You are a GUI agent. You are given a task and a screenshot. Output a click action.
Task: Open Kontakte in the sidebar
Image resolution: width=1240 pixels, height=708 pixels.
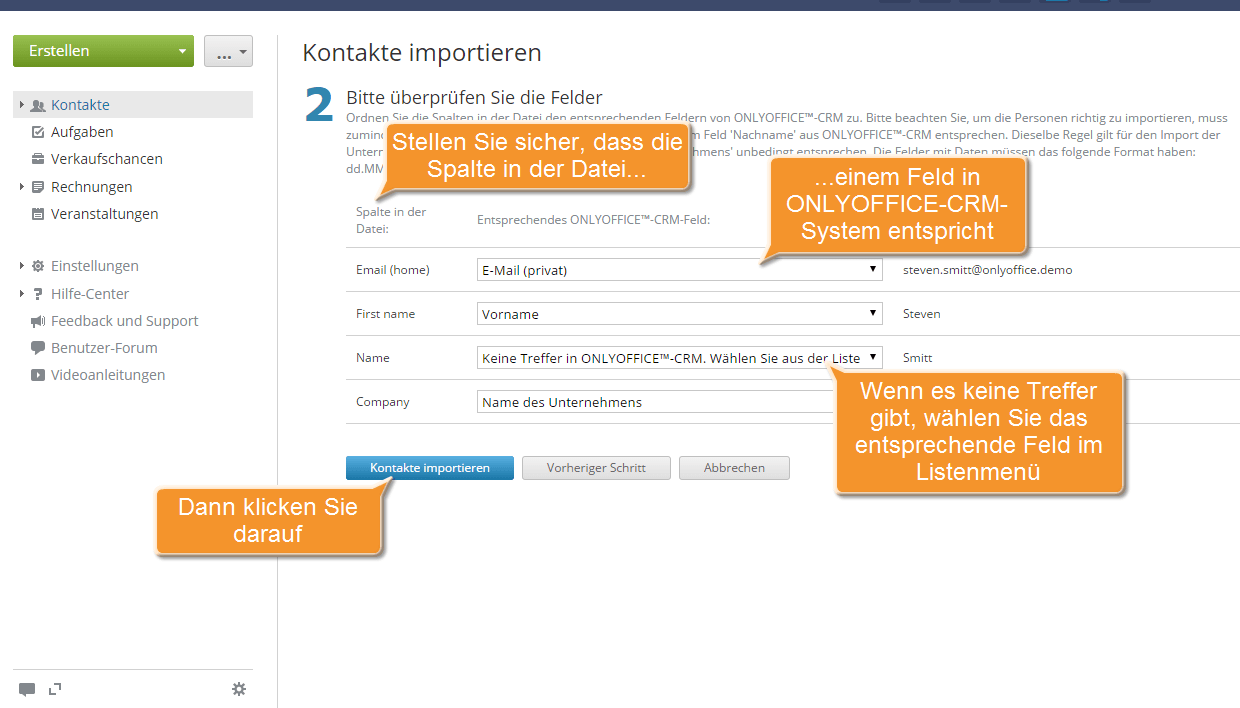pyautogui.click(x=80, y=105)
